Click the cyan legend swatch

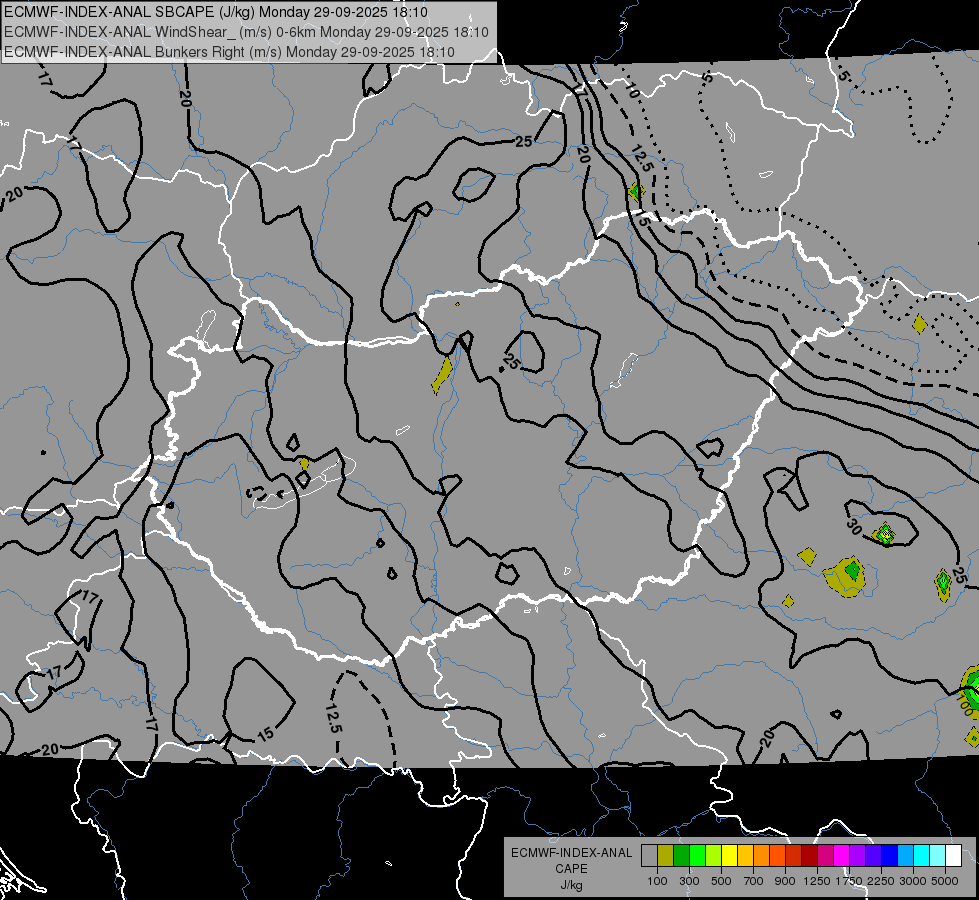922,856
